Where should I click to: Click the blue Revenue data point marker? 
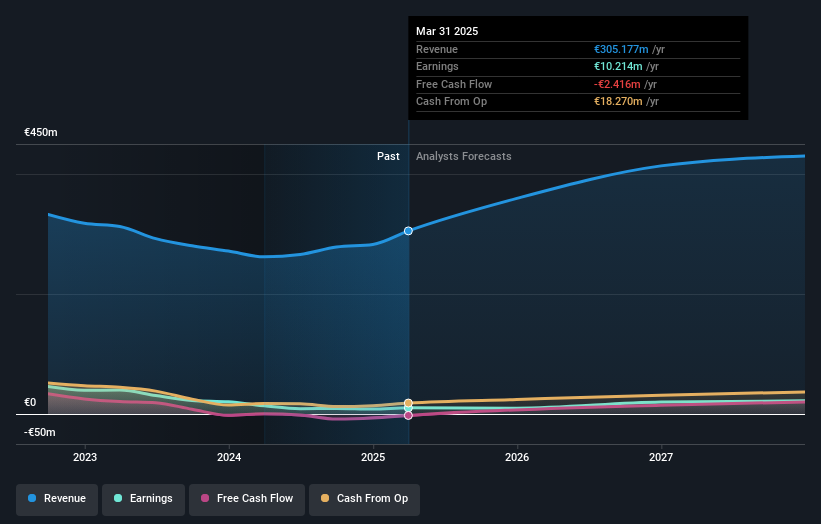408,231
